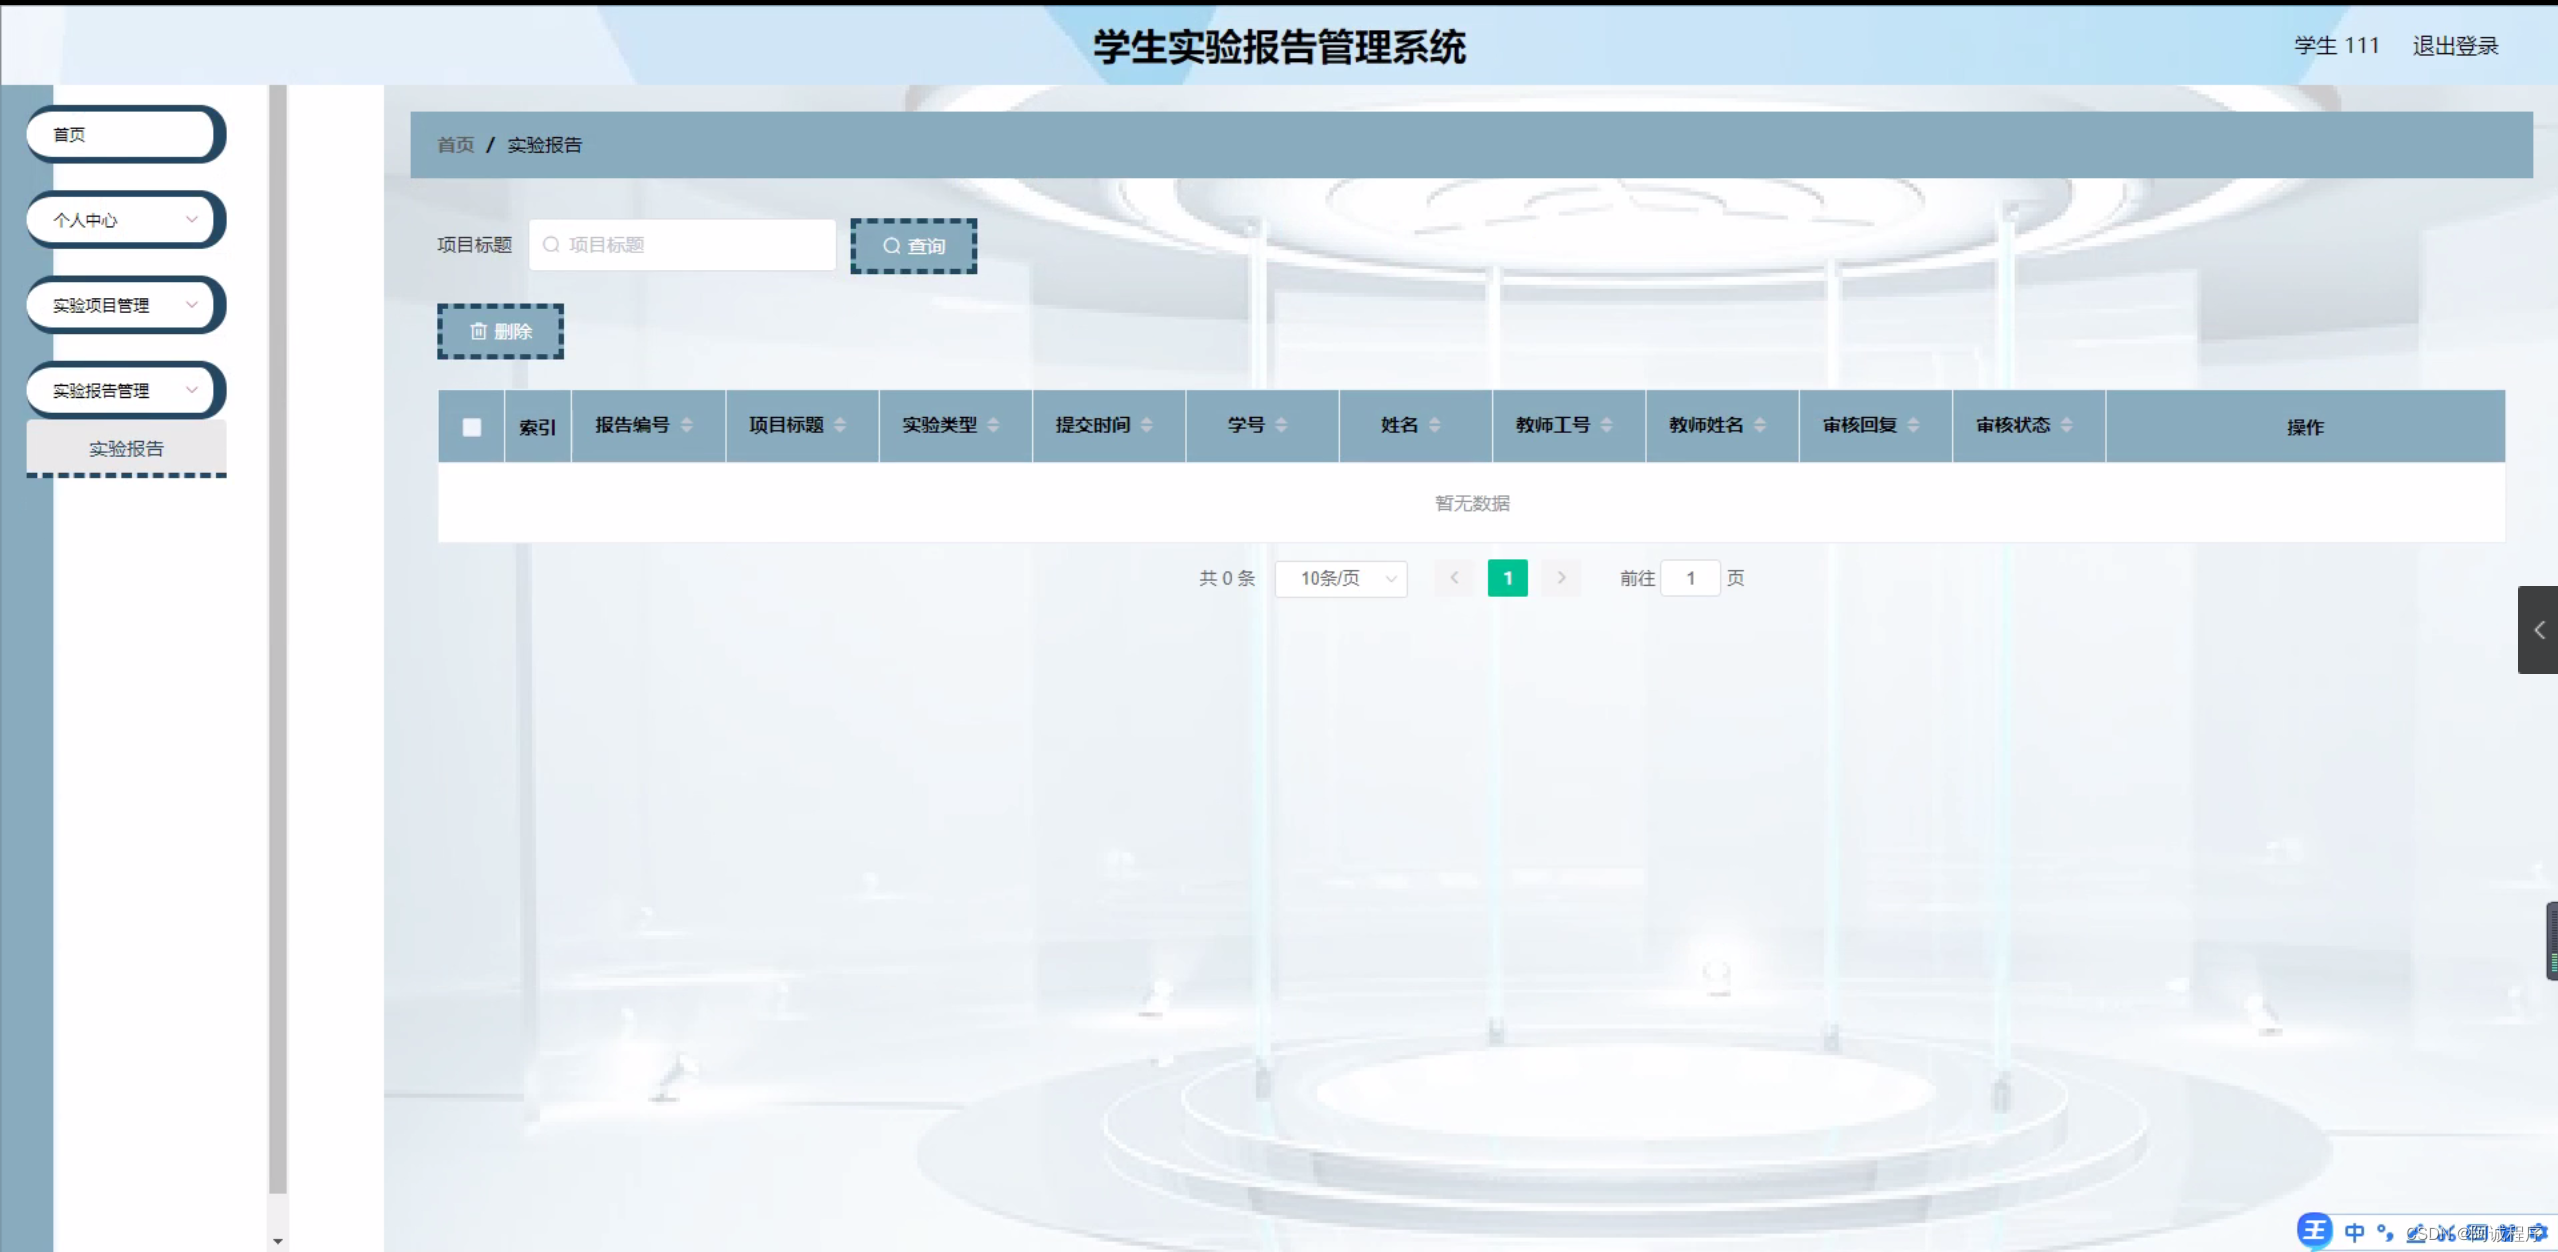This screenshot has height=1252, width=2558.
Task: Select 首页 in the sidebar menu
Action: click(x=123, y=134)
